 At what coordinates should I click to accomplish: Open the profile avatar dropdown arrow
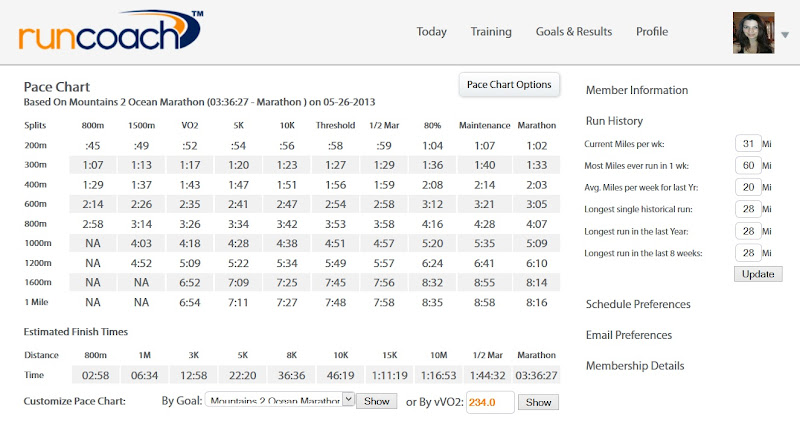point(785,35)
